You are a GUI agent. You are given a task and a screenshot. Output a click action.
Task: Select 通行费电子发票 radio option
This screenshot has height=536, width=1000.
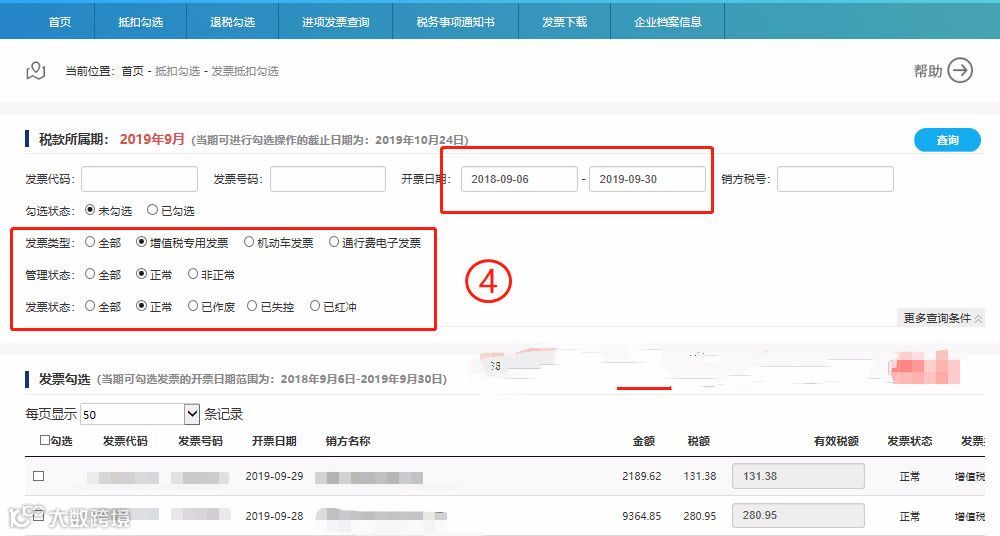(x=334, y=242)
